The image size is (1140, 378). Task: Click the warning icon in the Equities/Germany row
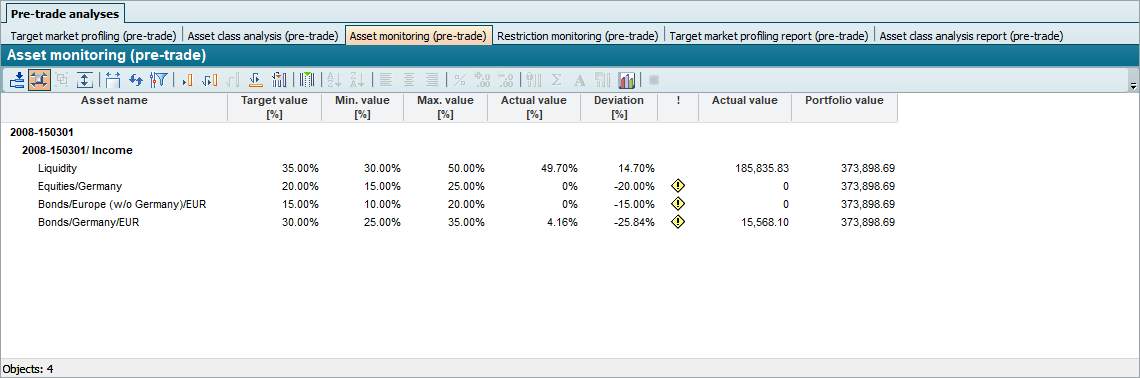[678, 186]
